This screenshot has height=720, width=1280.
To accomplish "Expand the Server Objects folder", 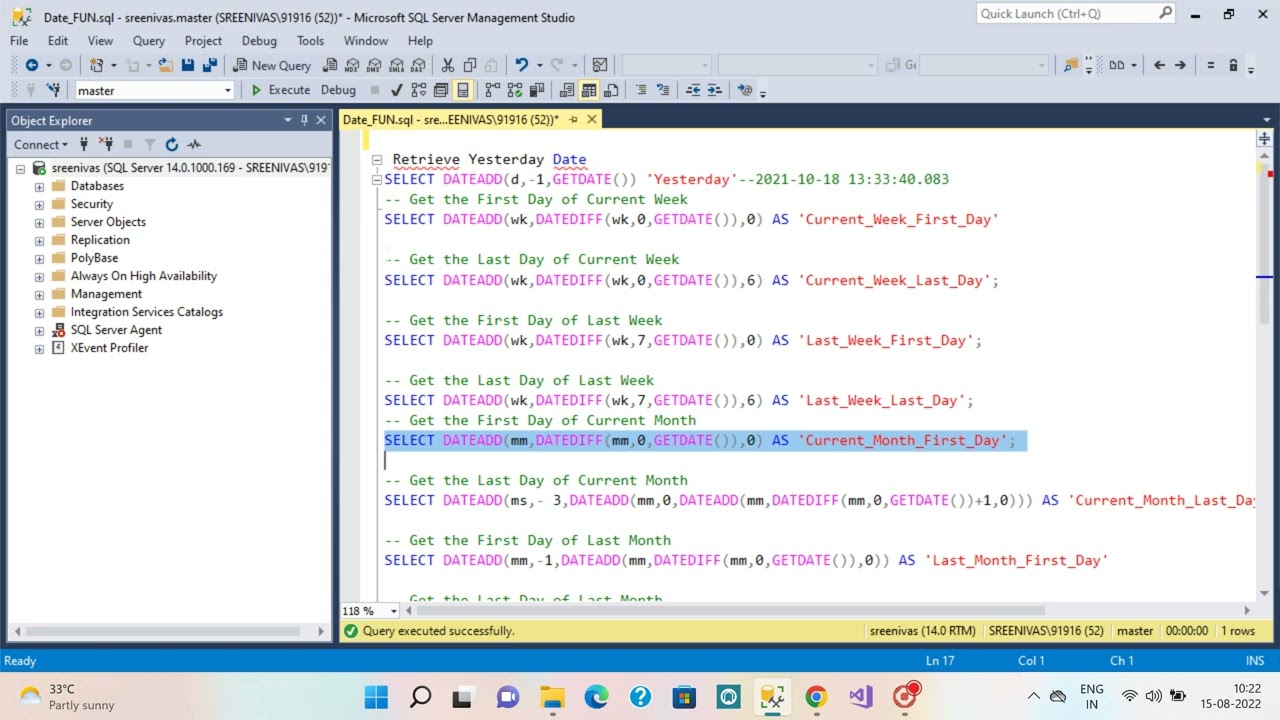I will (39, 222).
